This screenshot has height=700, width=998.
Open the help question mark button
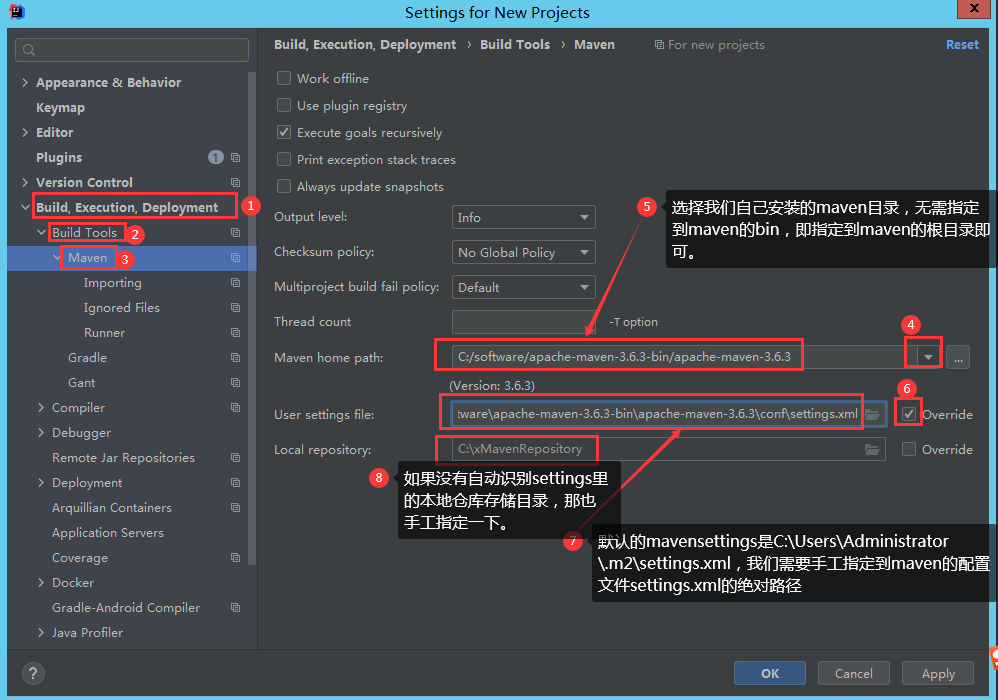33,673
